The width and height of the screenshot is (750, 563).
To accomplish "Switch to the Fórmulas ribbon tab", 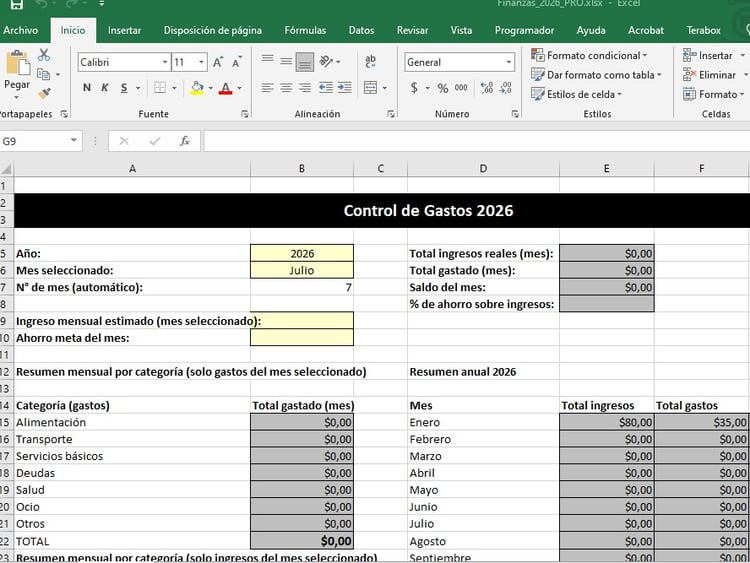I will tap(305, 30).
